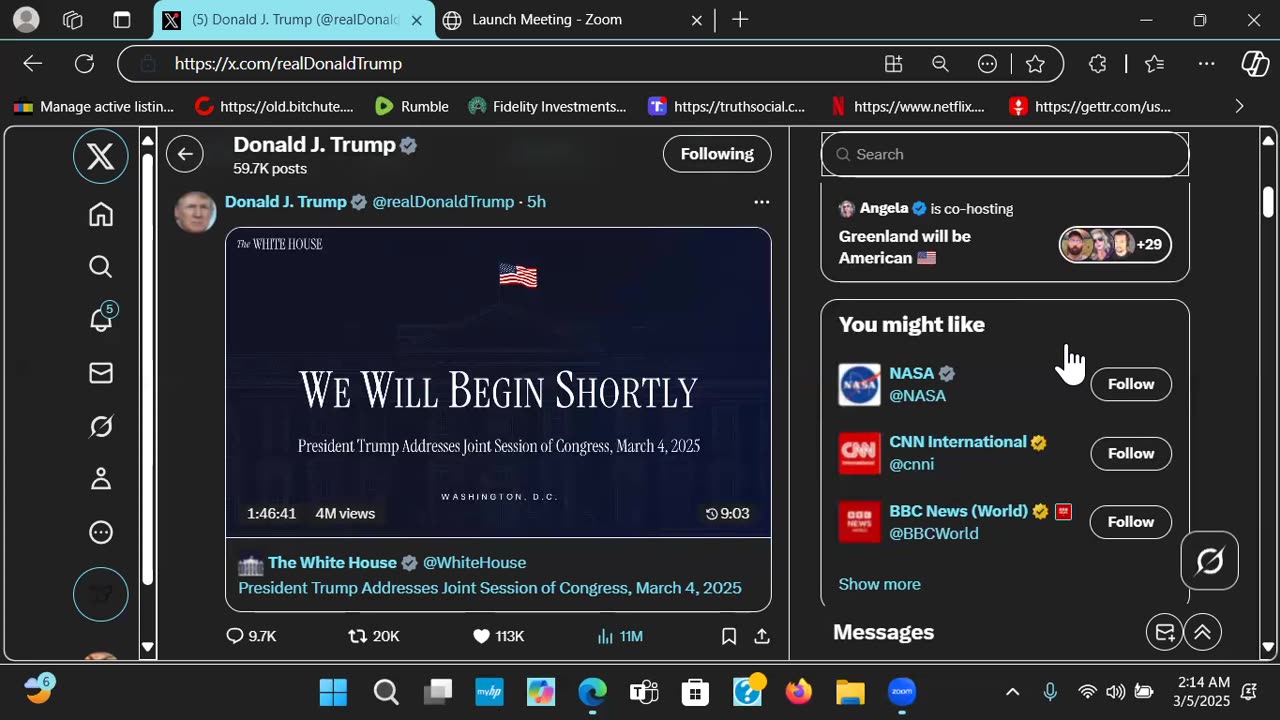The width and height of the screenshot is (1280, 720).
Task: Open the post's three-dot more menu
Action: (x=762, y=202)
